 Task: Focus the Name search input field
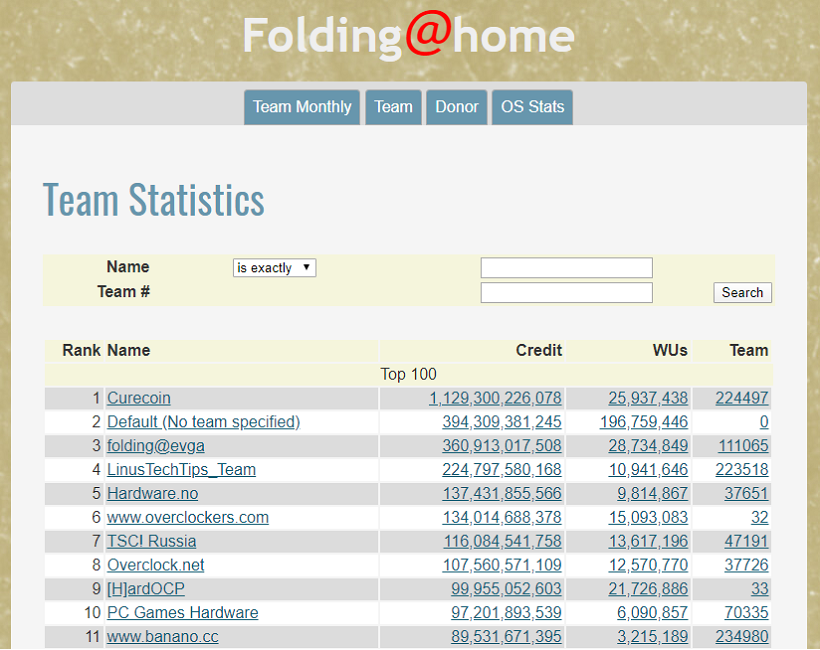click(566, 268)
